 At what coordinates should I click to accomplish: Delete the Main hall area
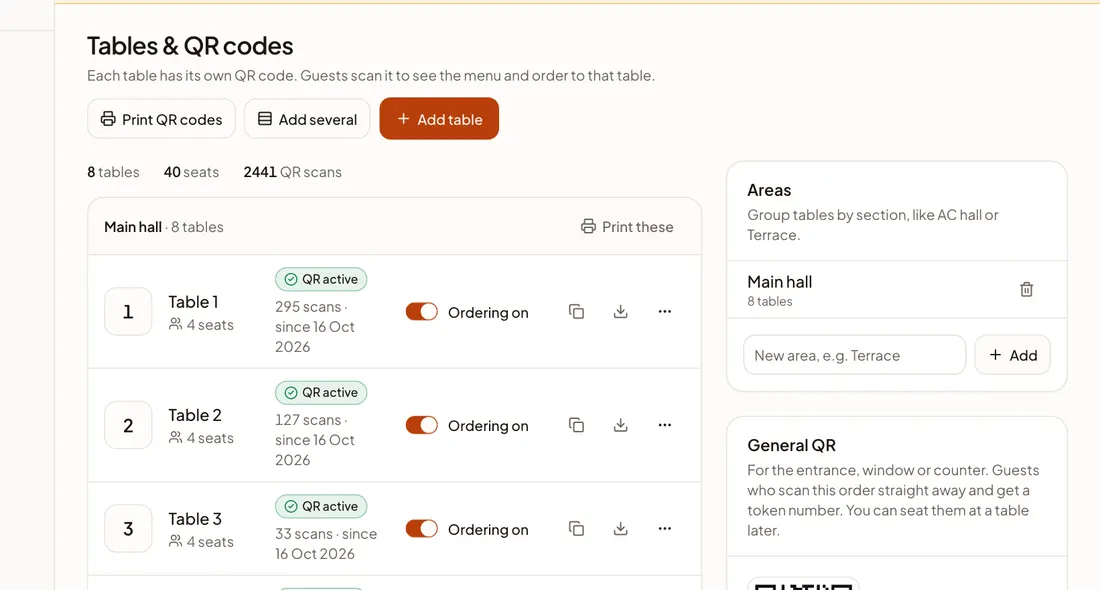[x=1026, y=290]
